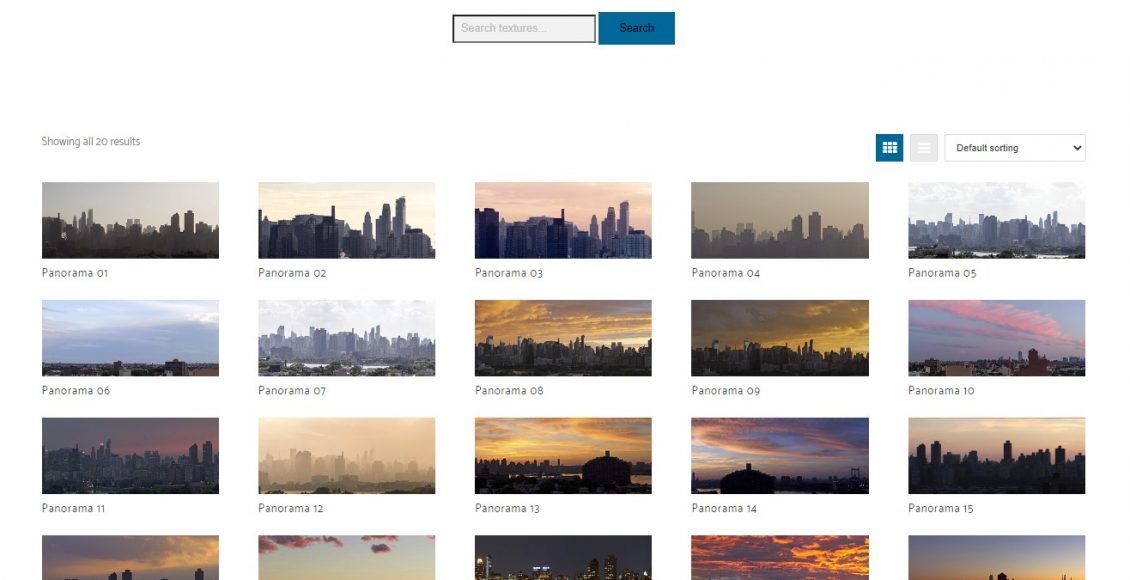Open the Panorama 14 image

779,456
